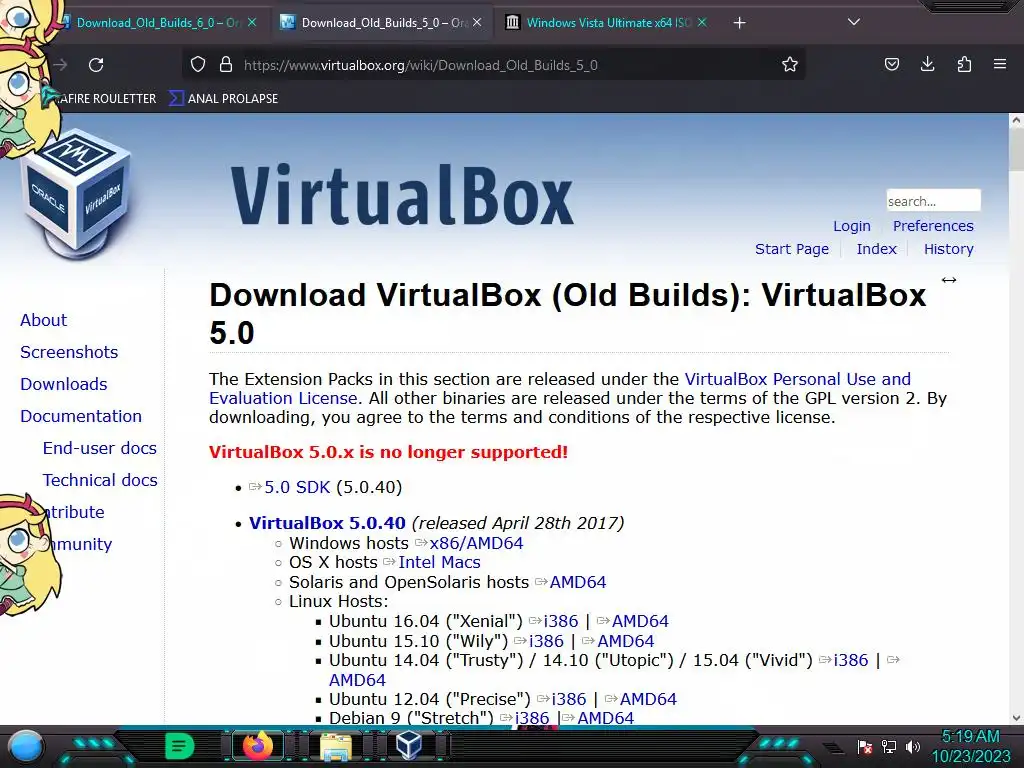Open the VirtualBox 5.0.40 link
Screen dimensions: 1024x768
click(x=327, y=523)
